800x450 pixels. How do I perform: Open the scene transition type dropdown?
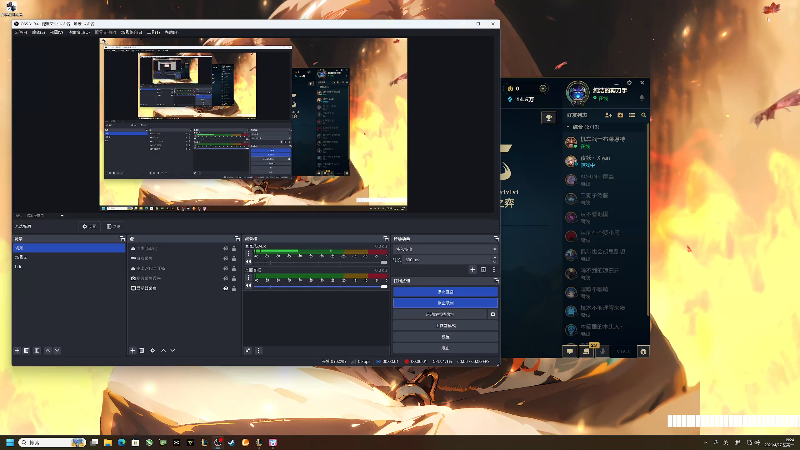[445, 249]
